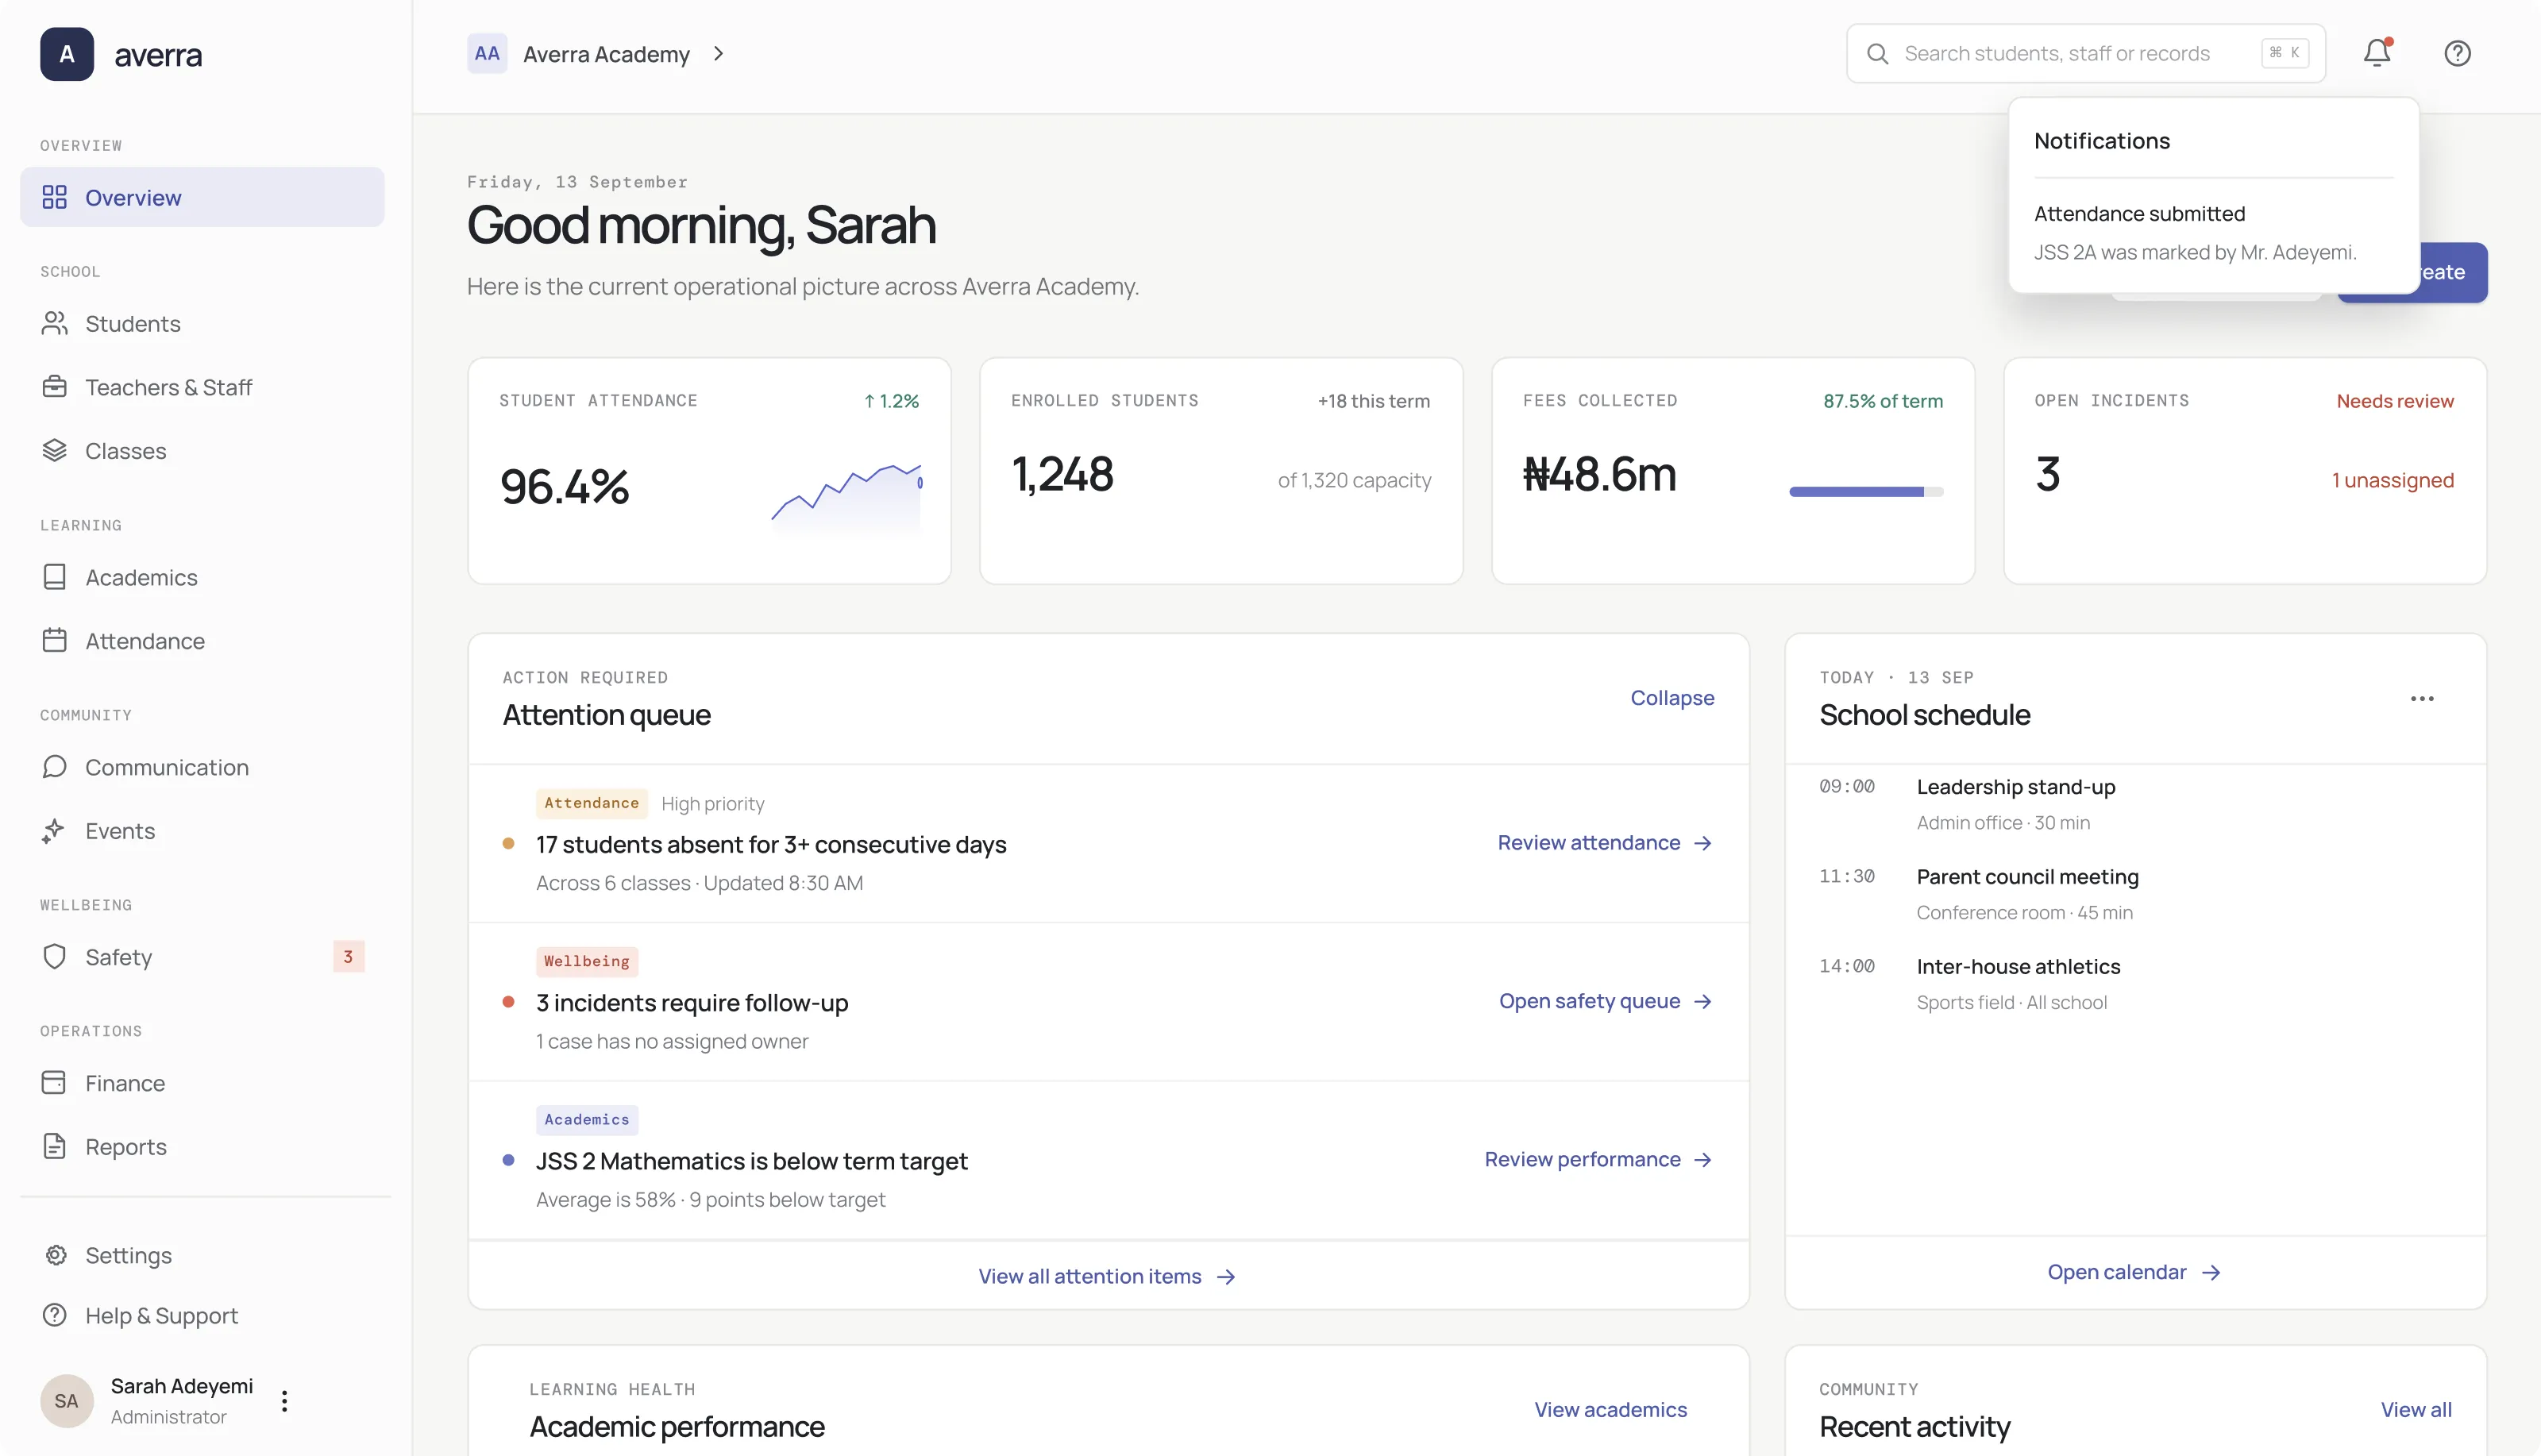Click the AA academy avatar badge
Screen dimensions: 2541x1456
pyautogui.click(x=487, y=54)
